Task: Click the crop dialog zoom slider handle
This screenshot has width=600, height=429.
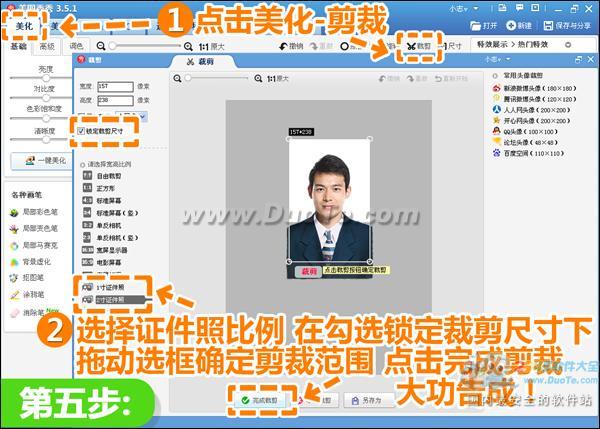Action: (188, 78)
